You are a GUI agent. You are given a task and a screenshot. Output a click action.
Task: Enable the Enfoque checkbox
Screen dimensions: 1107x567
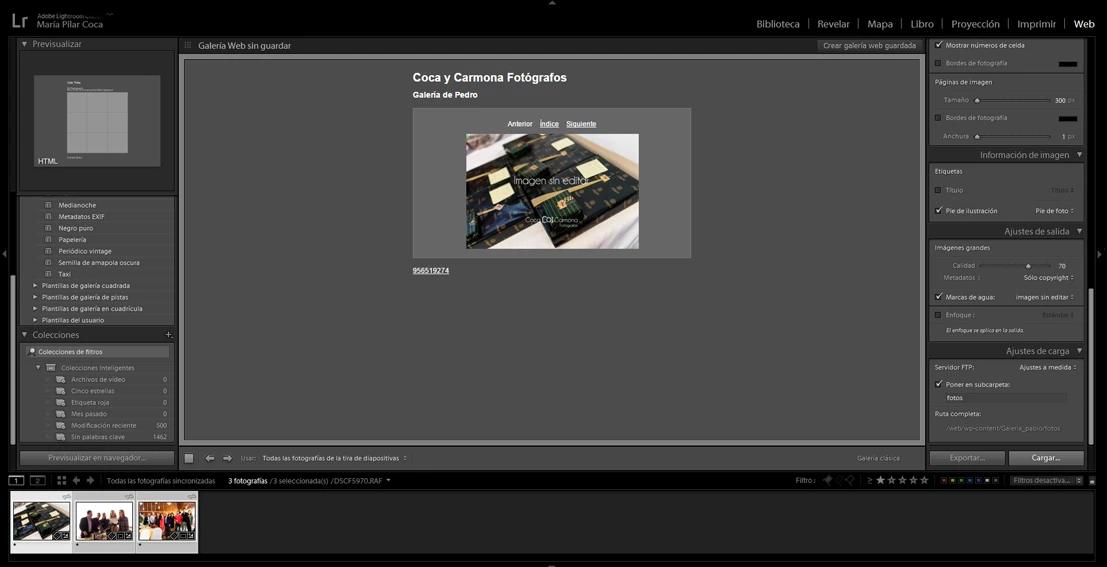pyautogui.click(x=938, y=315)
